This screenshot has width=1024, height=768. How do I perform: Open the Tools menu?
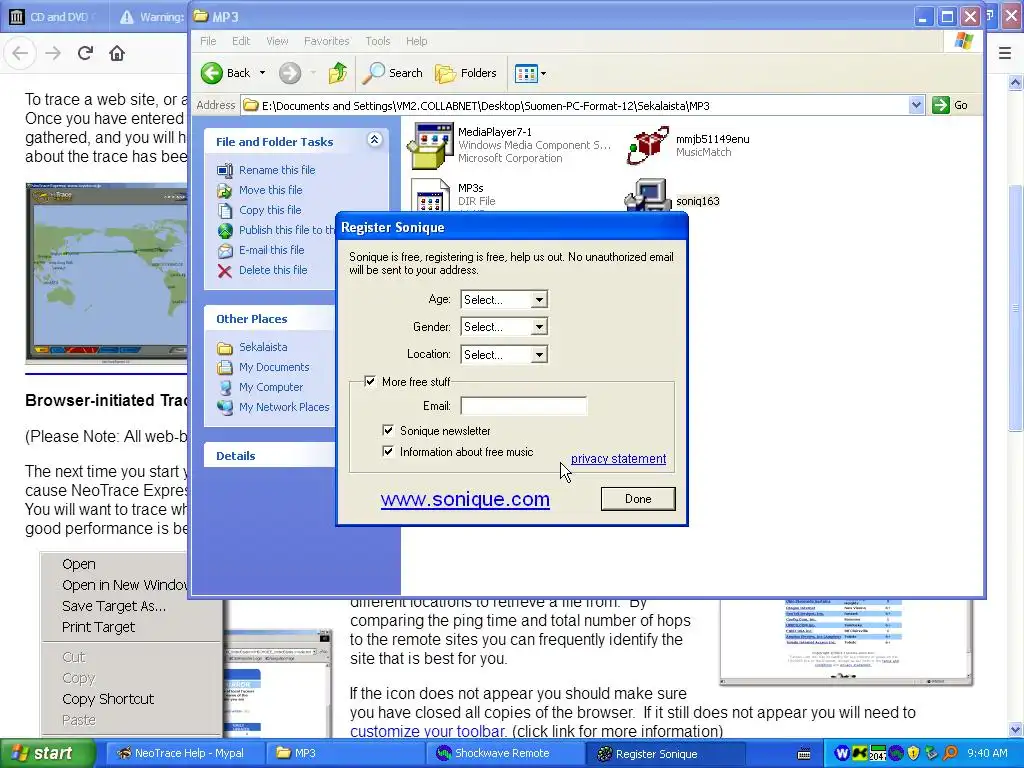pyautogui.click(x=377, y=41)
